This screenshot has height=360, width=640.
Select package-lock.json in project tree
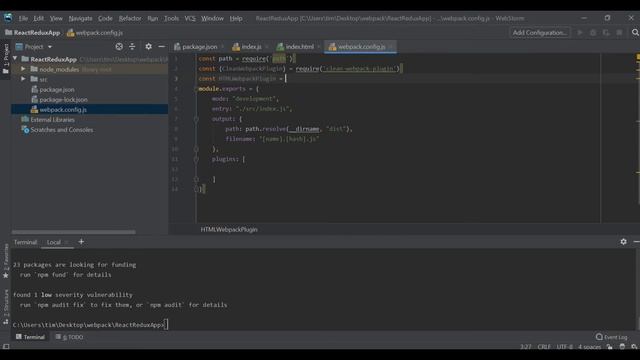click(x=63, y=100)
